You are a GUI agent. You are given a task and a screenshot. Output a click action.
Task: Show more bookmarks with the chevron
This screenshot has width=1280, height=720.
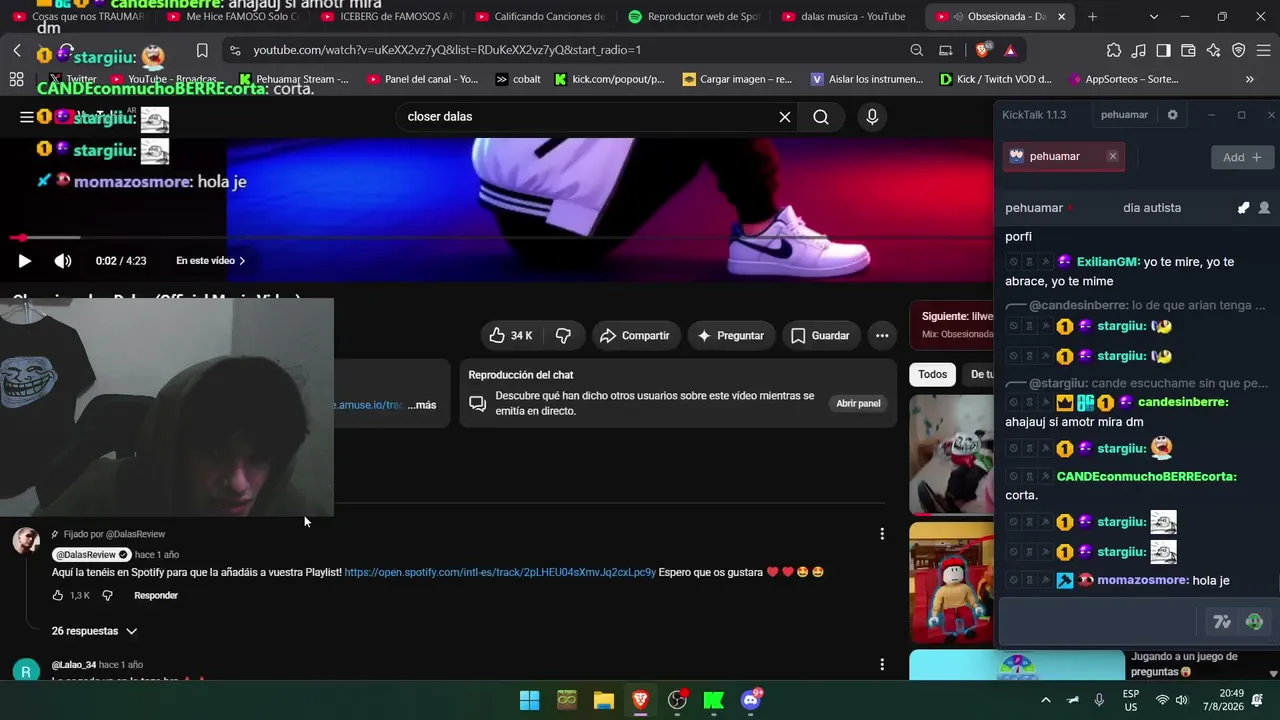(x=1250, y=79)
